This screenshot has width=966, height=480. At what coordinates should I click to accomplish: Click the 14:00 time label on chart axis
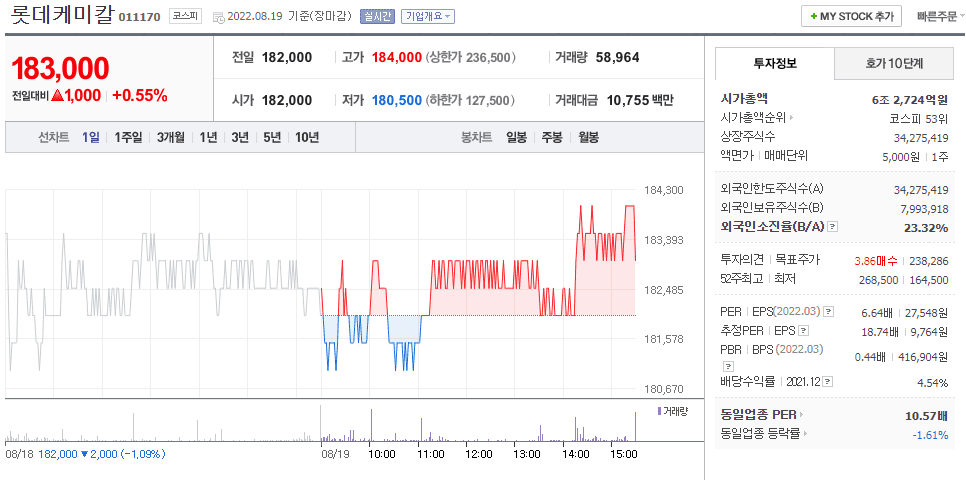click(x=575, y=454)
